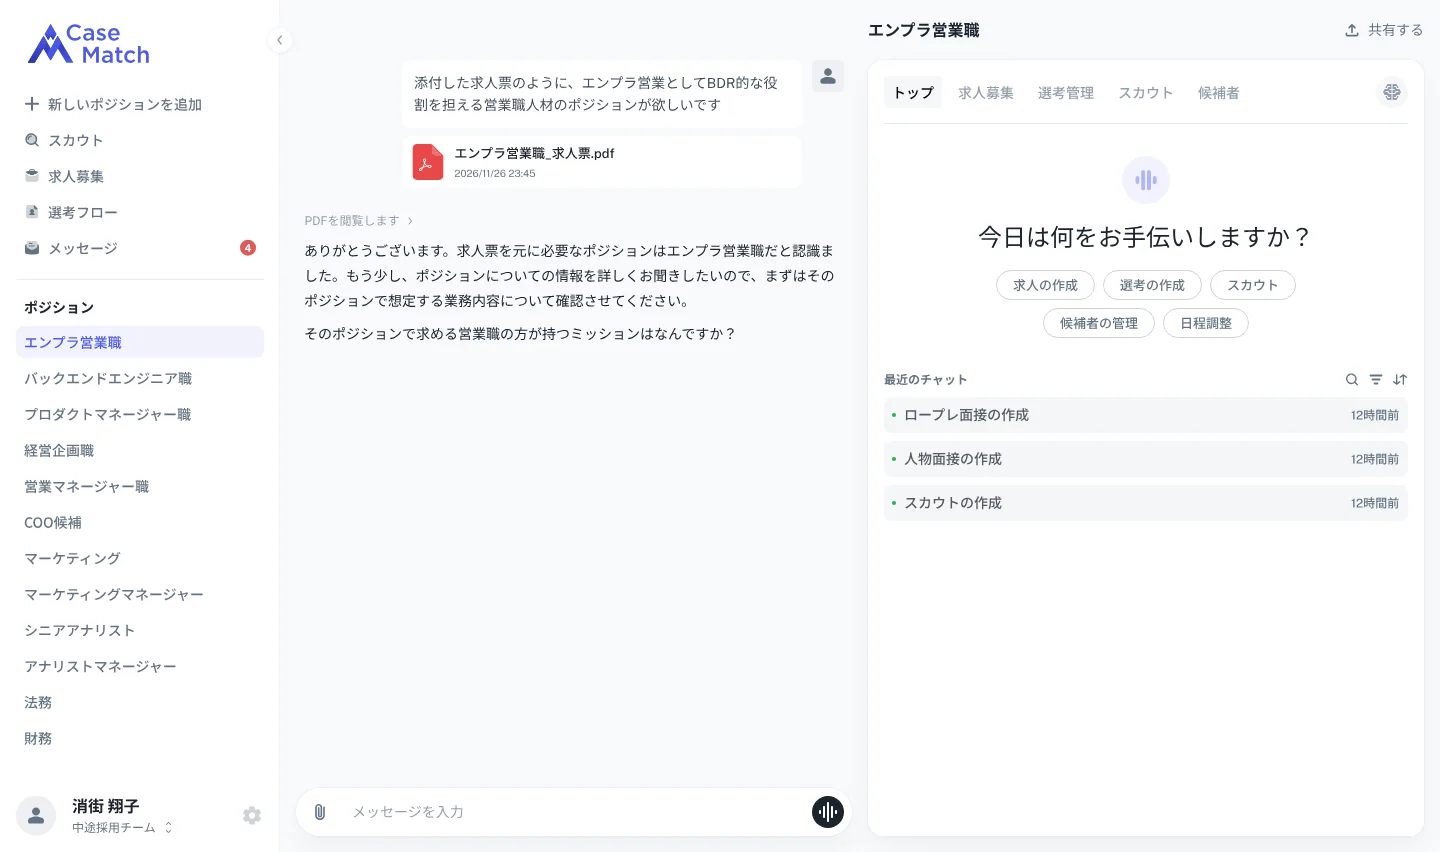Switch to the スカウト tab
The width and height of the screenshot is (1440, 852).
tap(1146, 92)
